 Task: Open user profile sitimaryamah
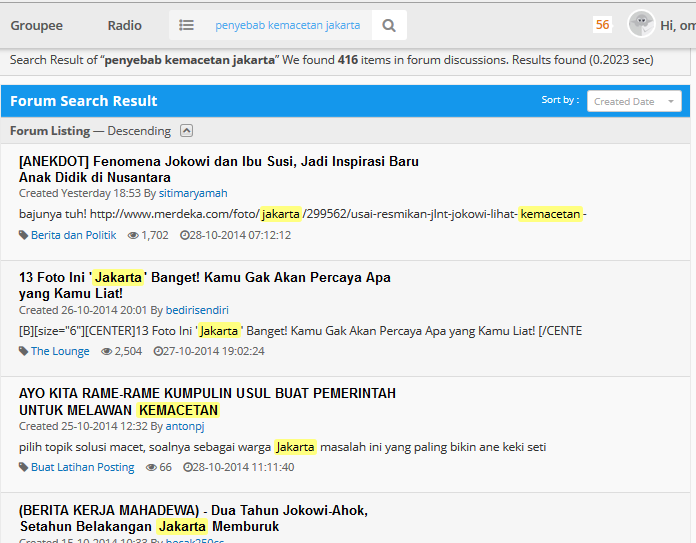click(193, 193)
